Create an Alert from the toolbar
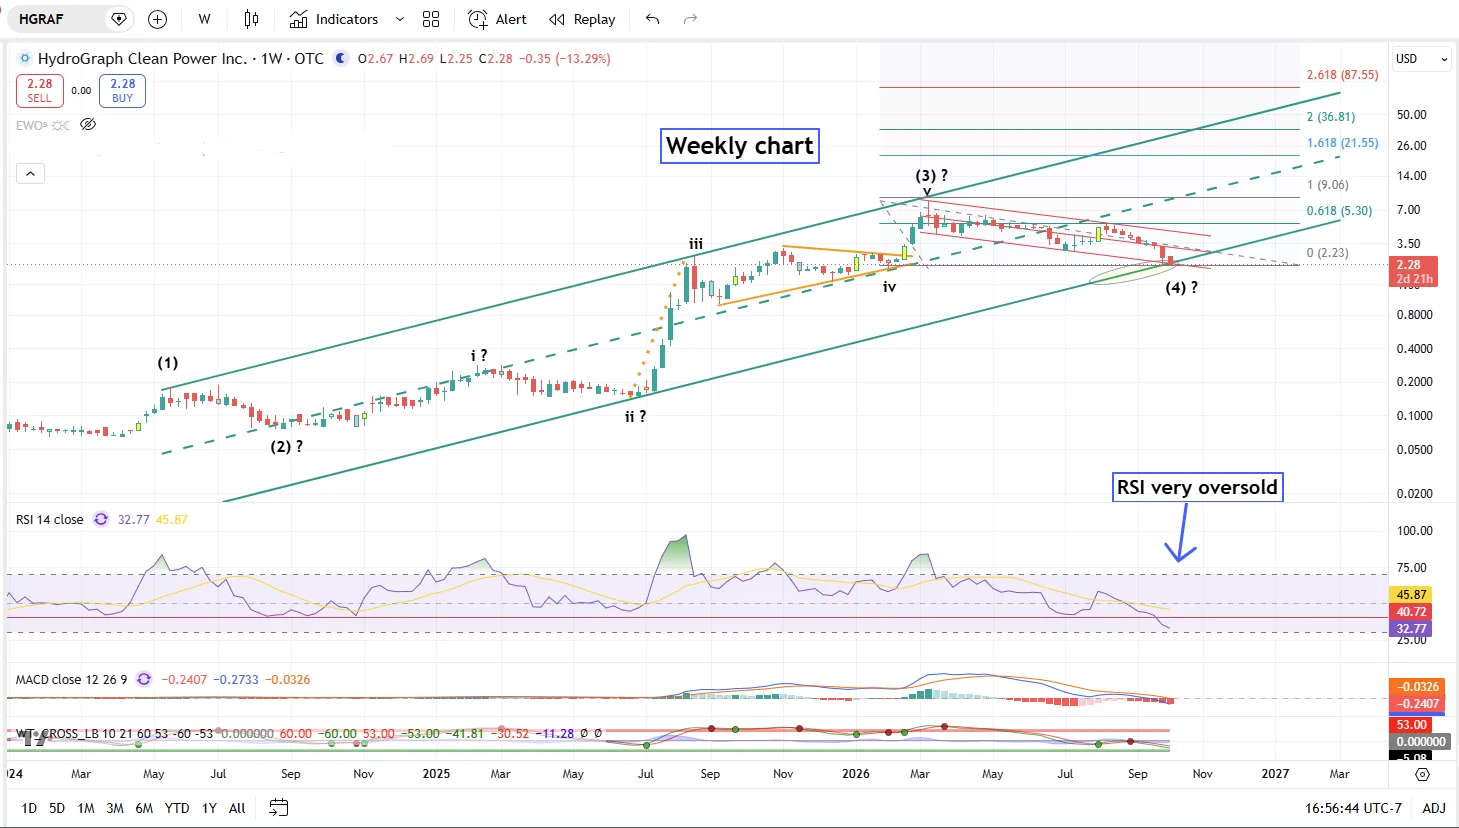This screenshot has width=1459, height=828. coord(497,19)
